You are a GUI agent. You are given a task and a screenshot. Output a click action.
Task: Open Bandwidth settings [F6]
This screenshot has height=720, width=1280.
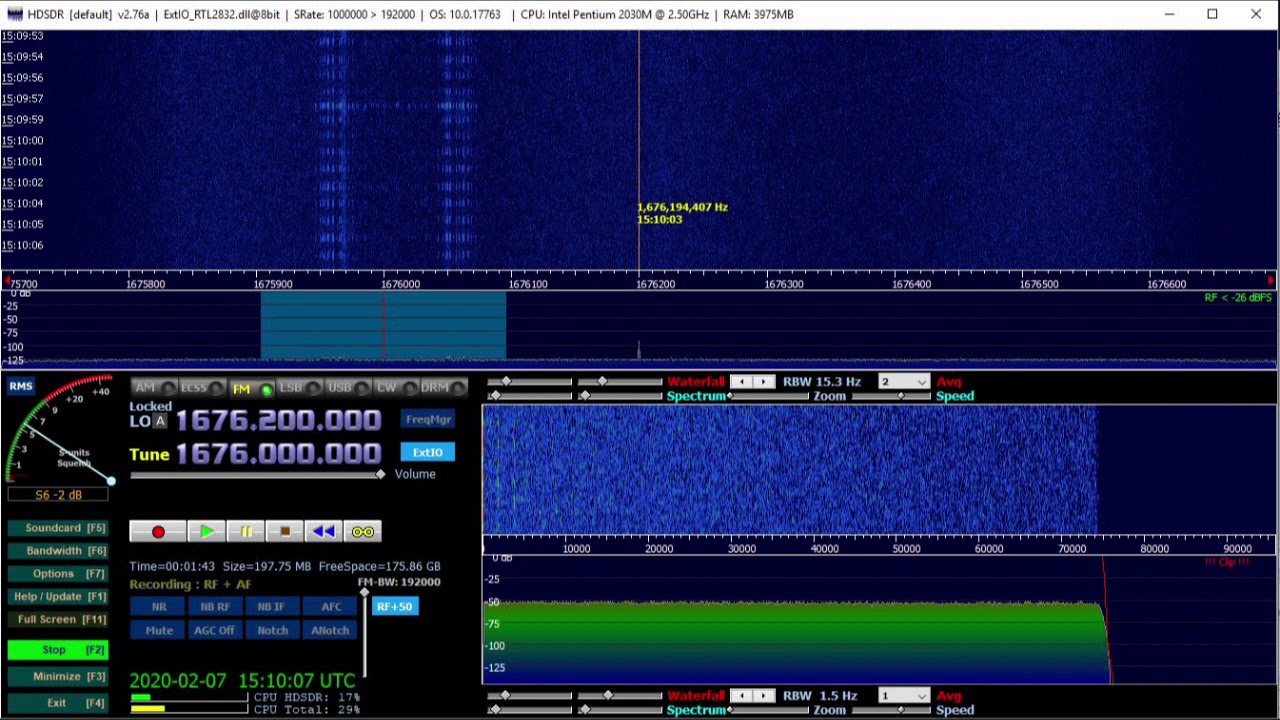click(58, 551)
